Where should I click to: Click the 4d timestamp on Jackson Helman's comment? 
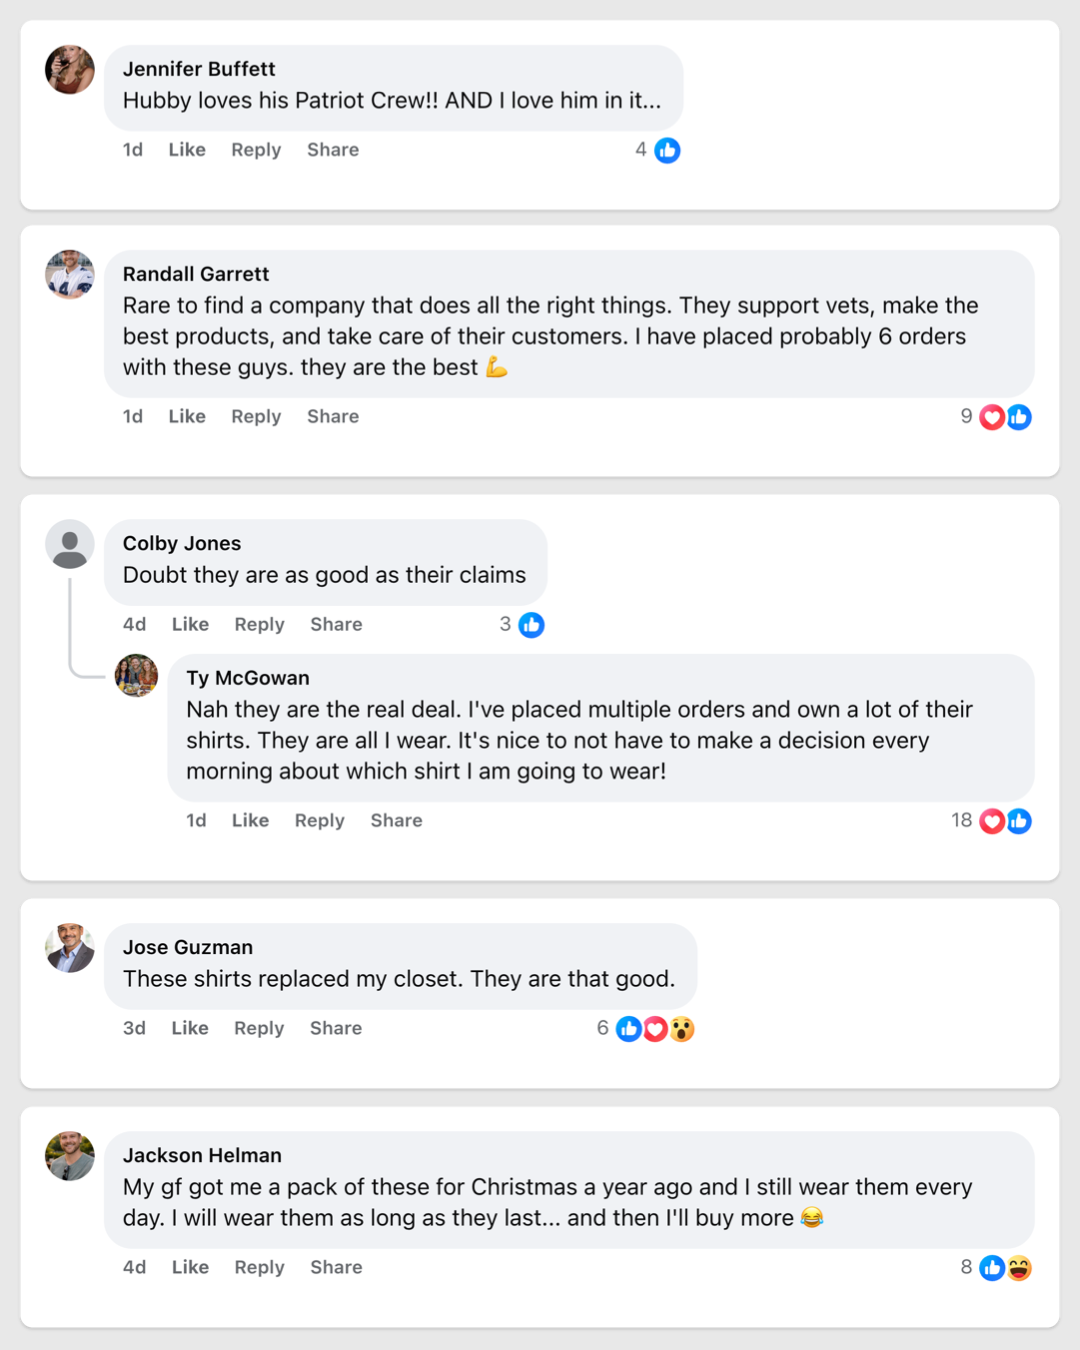(134, 1268)
